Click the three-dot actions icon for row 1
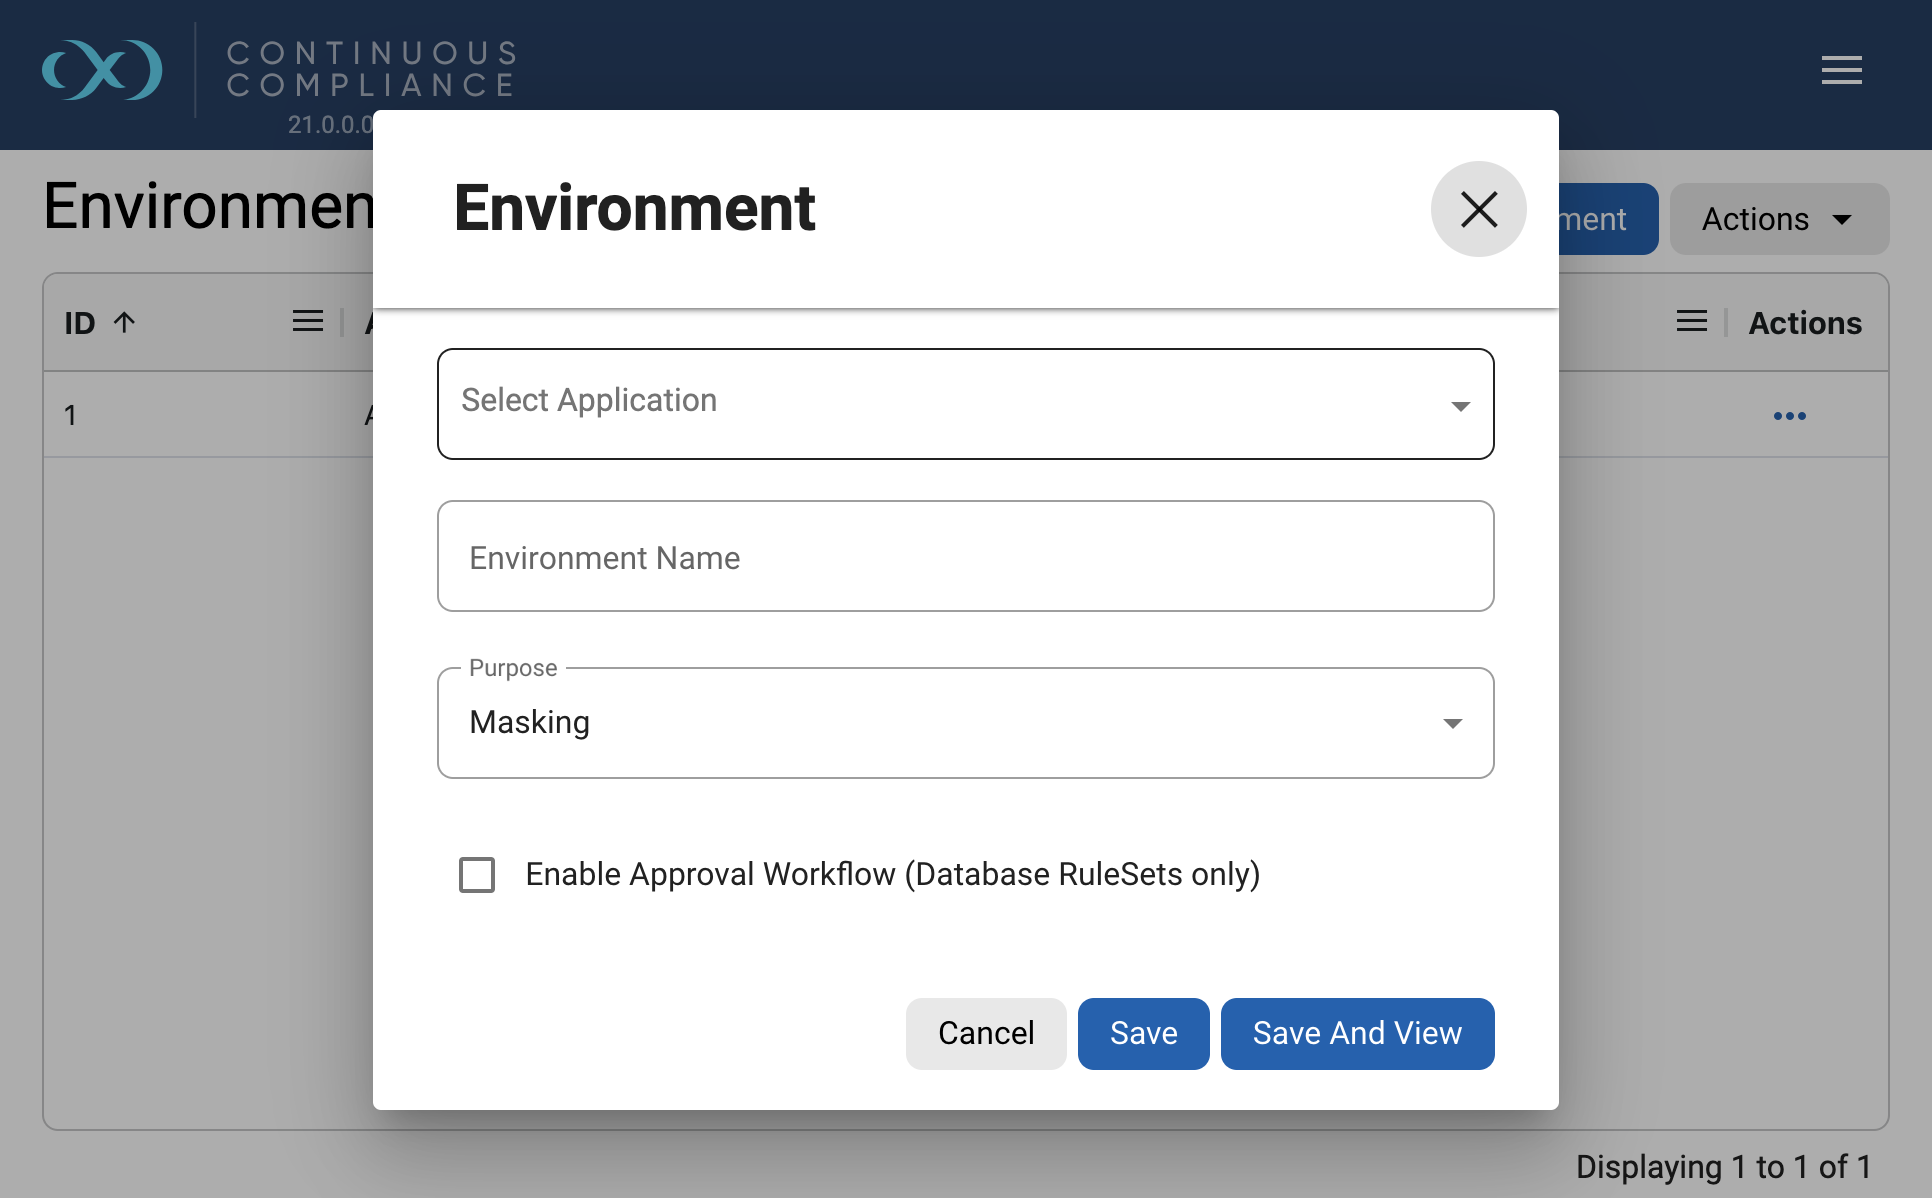This screenshot has width=1932, height=1198. coord(1789,416)
